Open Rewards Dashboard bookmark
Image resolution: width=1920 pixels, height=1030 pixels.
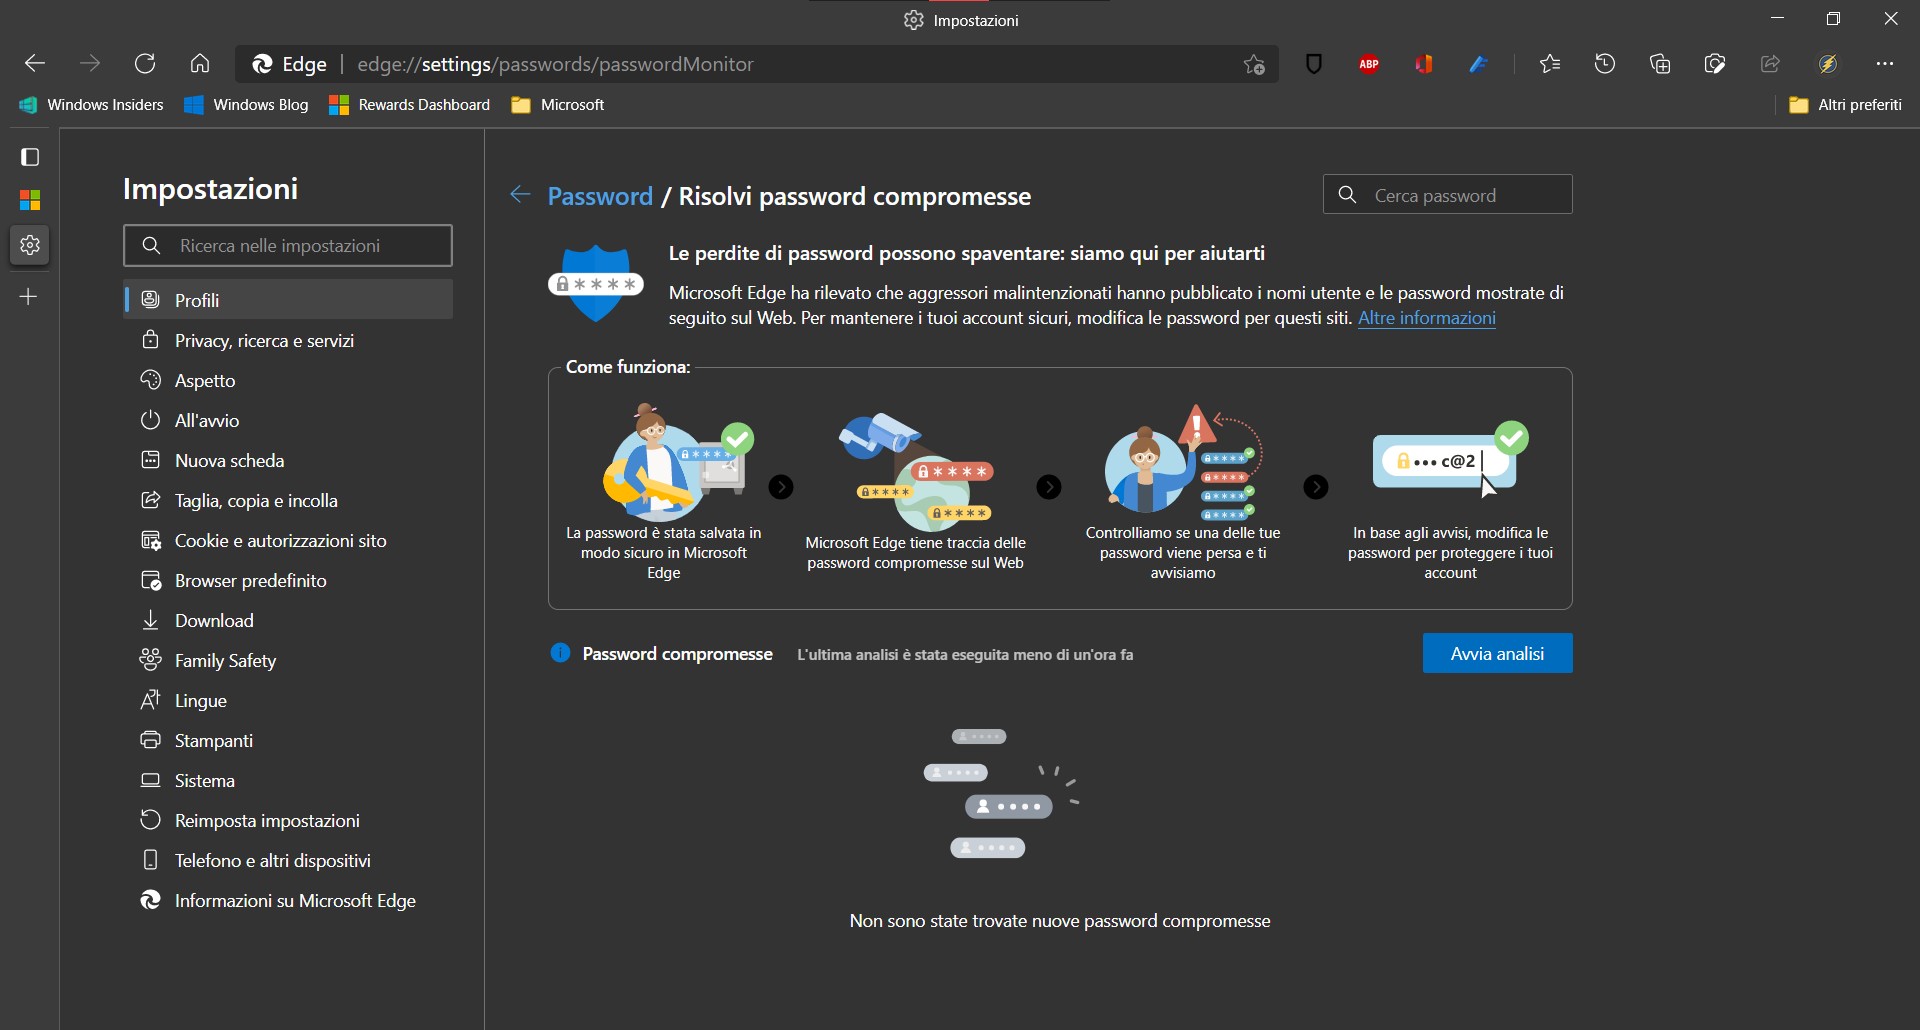pos(410,105)
